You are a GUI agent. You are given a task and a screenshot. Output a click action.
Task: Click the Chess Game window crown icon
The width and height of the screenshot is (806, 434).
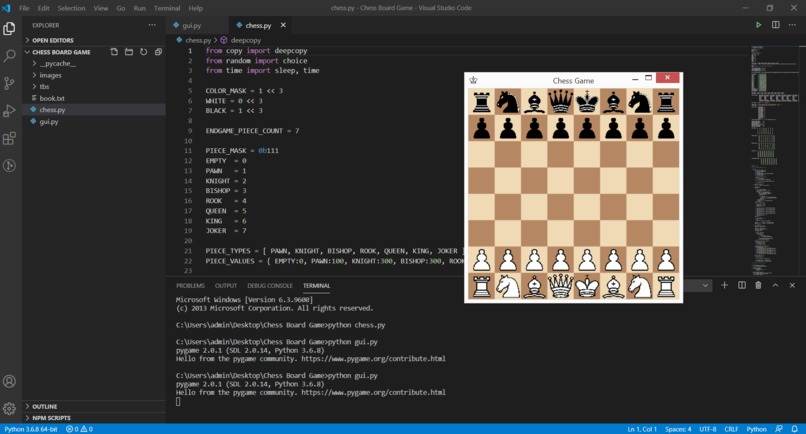click(x=473, y=80)
